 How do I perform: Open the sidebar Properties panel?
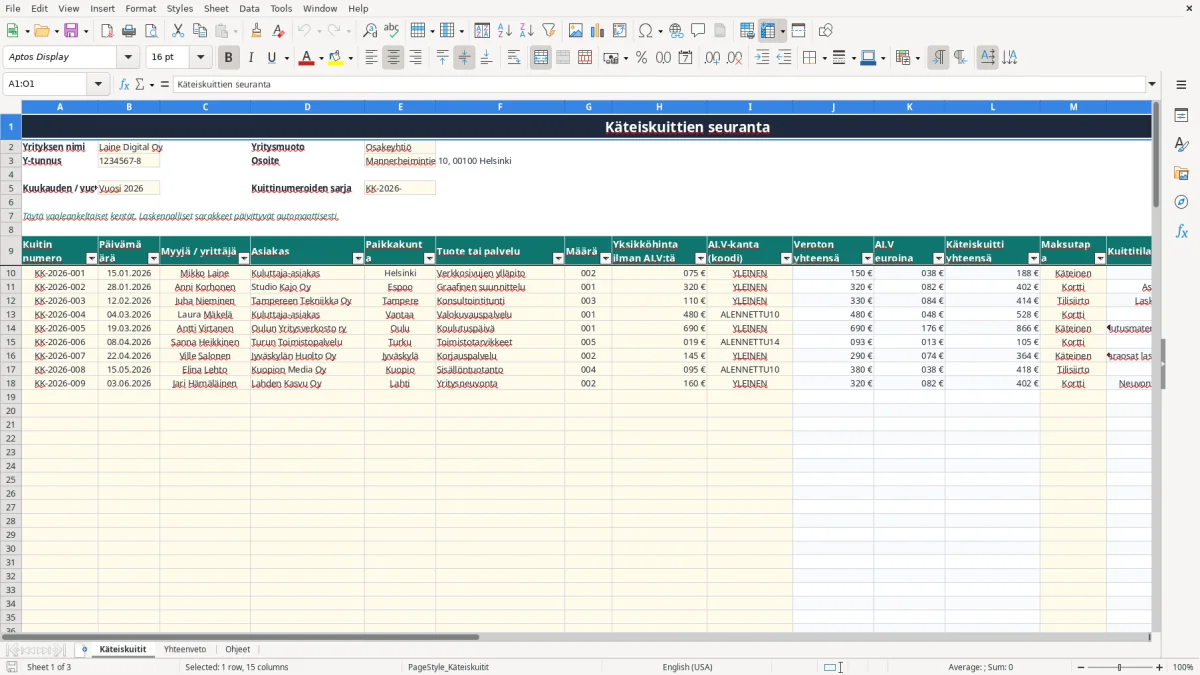1181,116
